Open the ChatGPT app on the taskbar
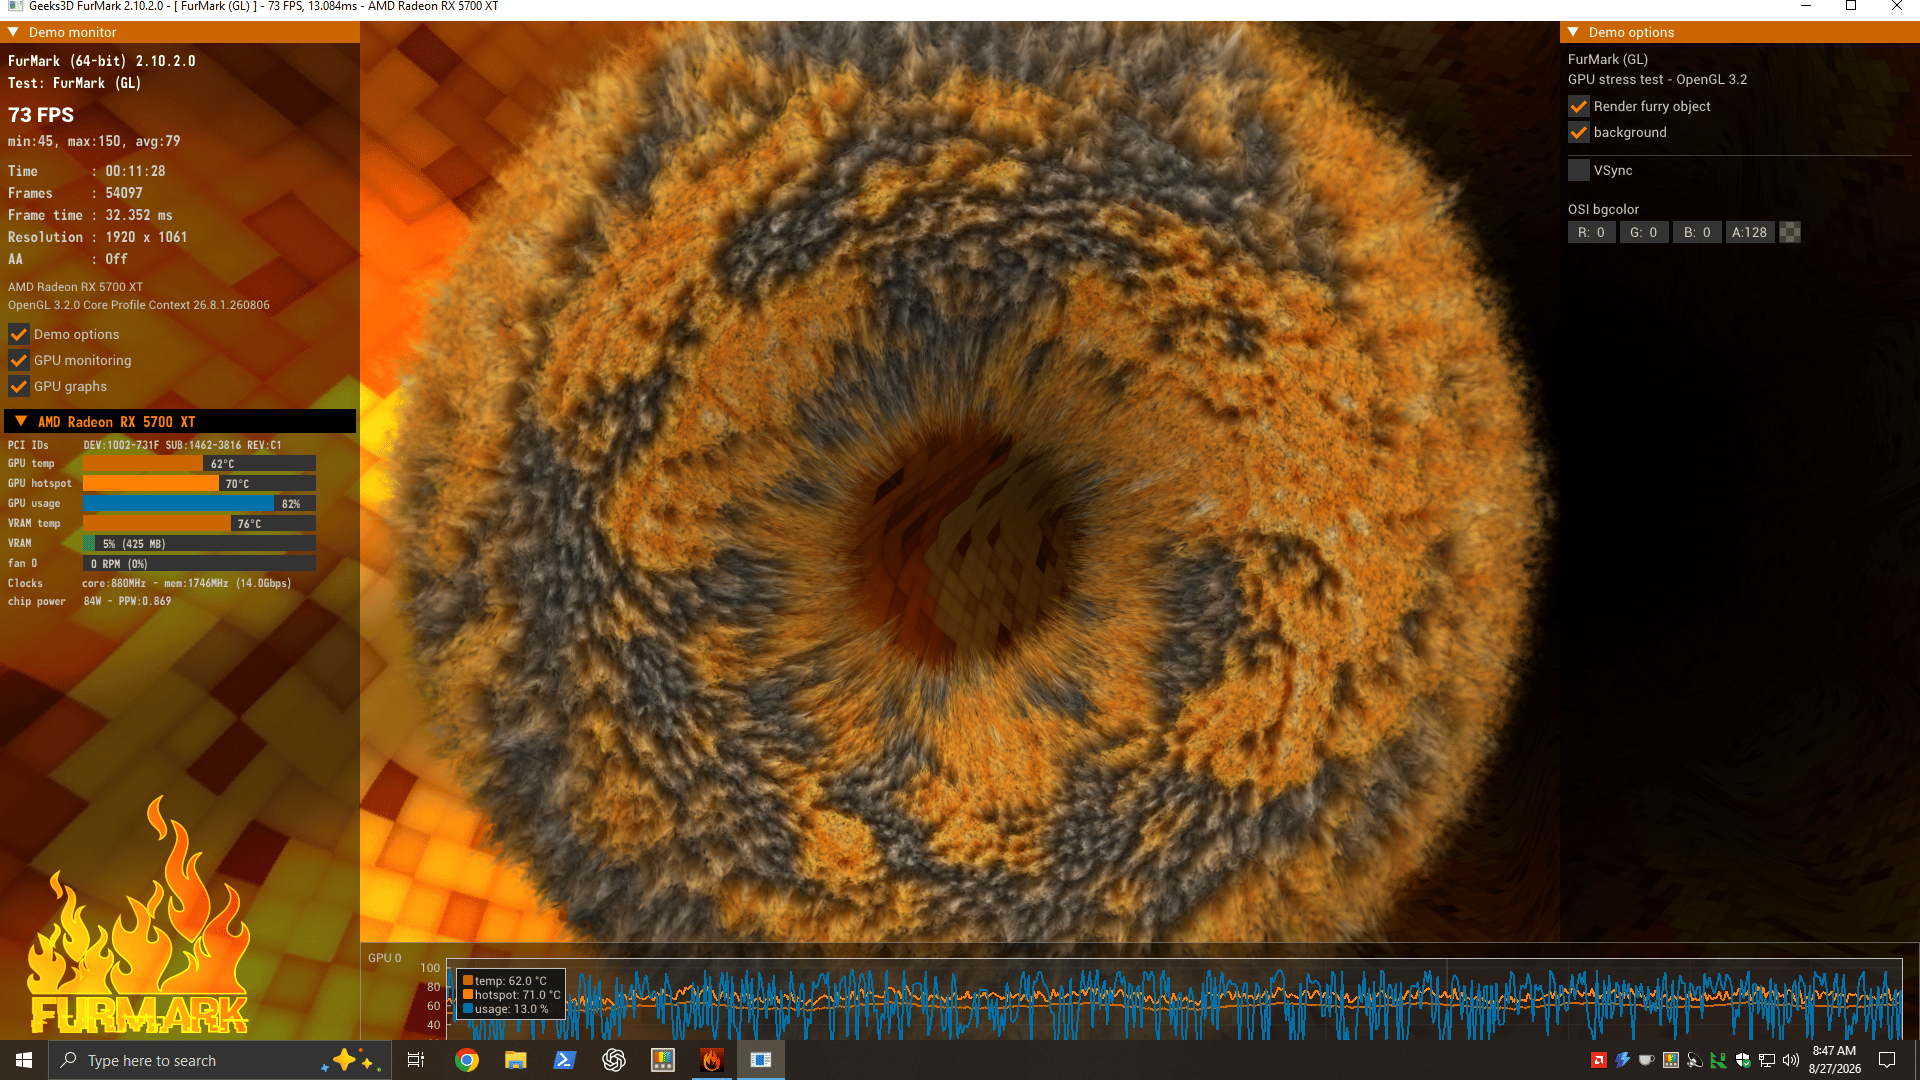The width and height of the screenshot is (1920, 1080). (613, 1060)
